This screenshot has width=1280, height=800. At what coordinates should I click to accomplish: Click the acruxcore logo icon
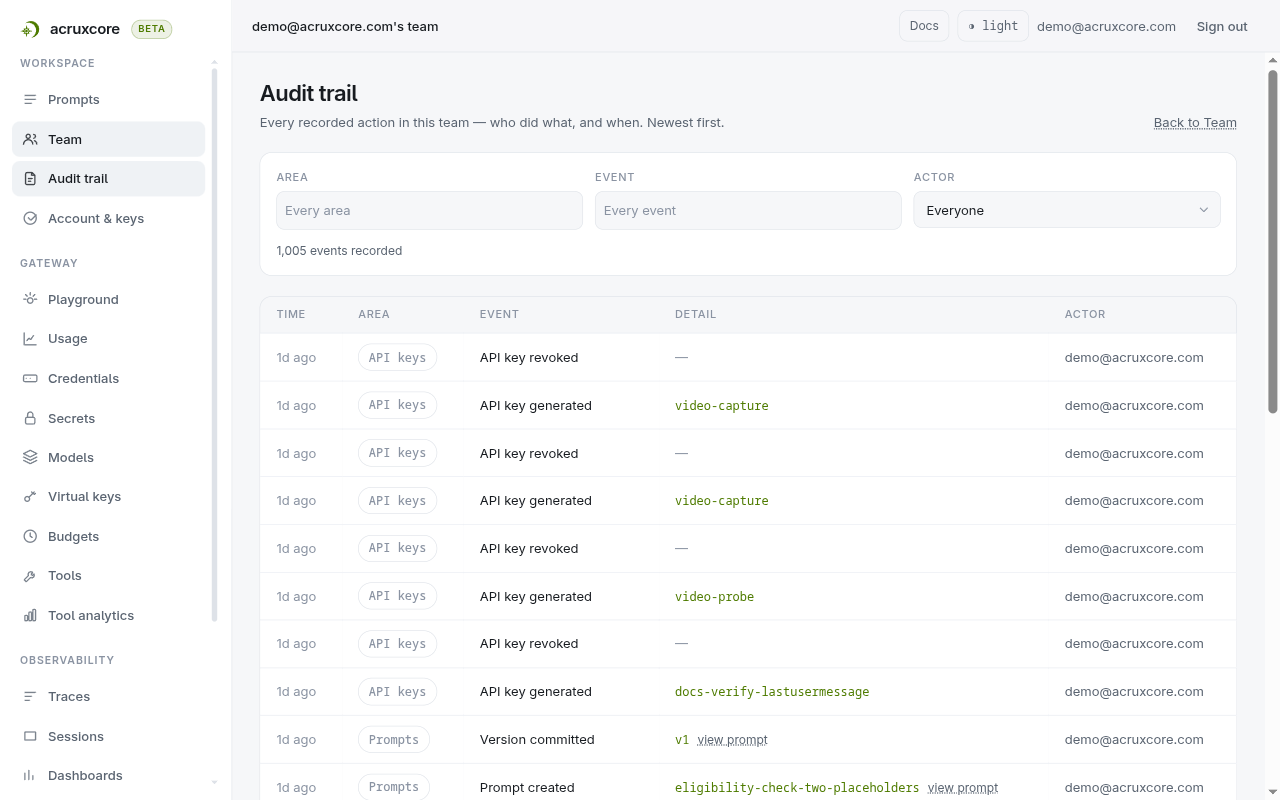point(30,29)
